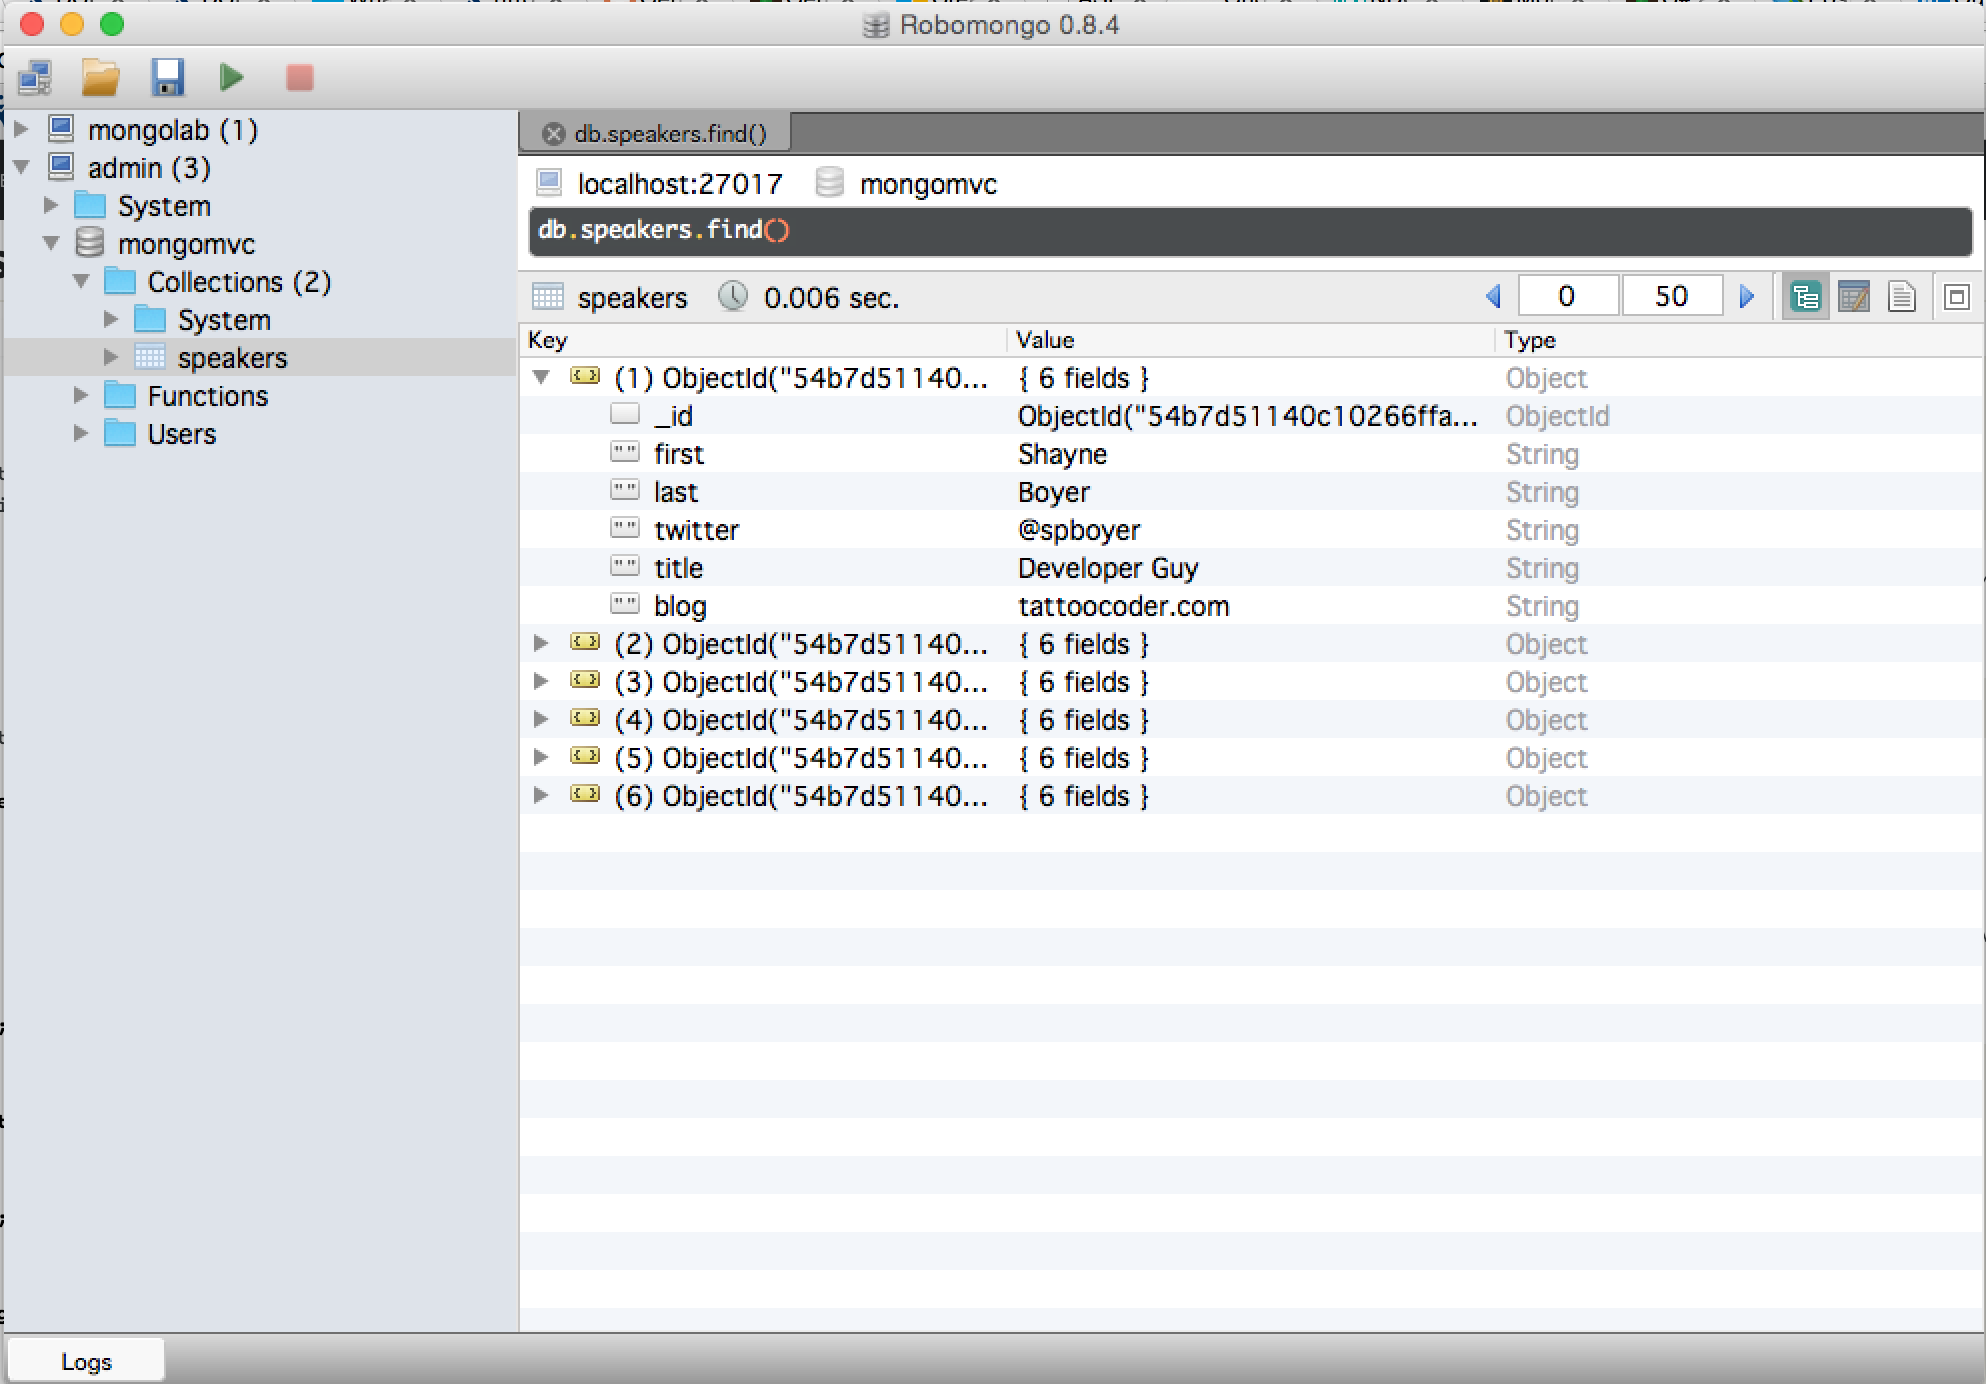Switch to text view mode icon
The height and width of the screenshot is (1384, 1986).
1902,297
